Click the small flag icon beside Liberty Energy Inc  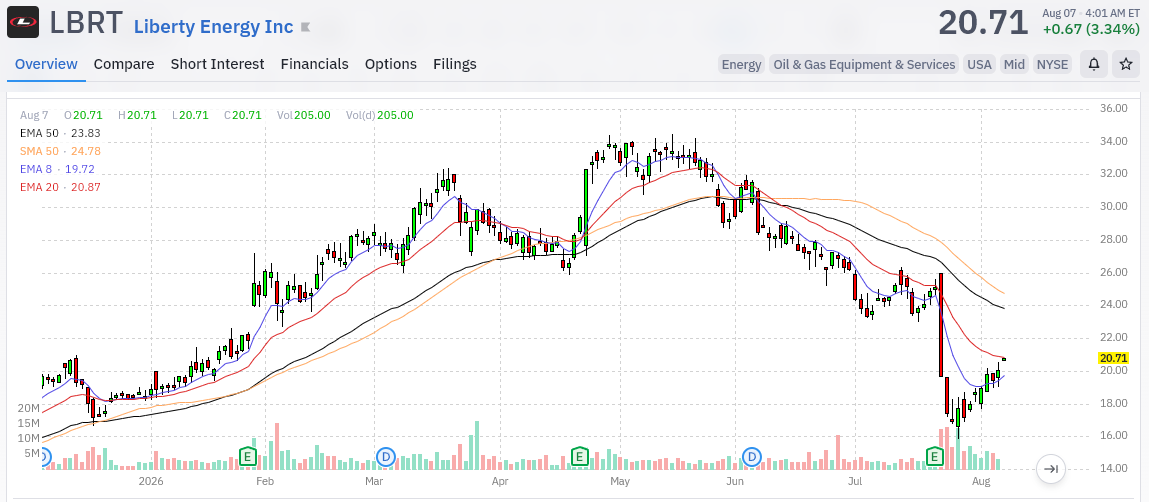tap(306, 27)
